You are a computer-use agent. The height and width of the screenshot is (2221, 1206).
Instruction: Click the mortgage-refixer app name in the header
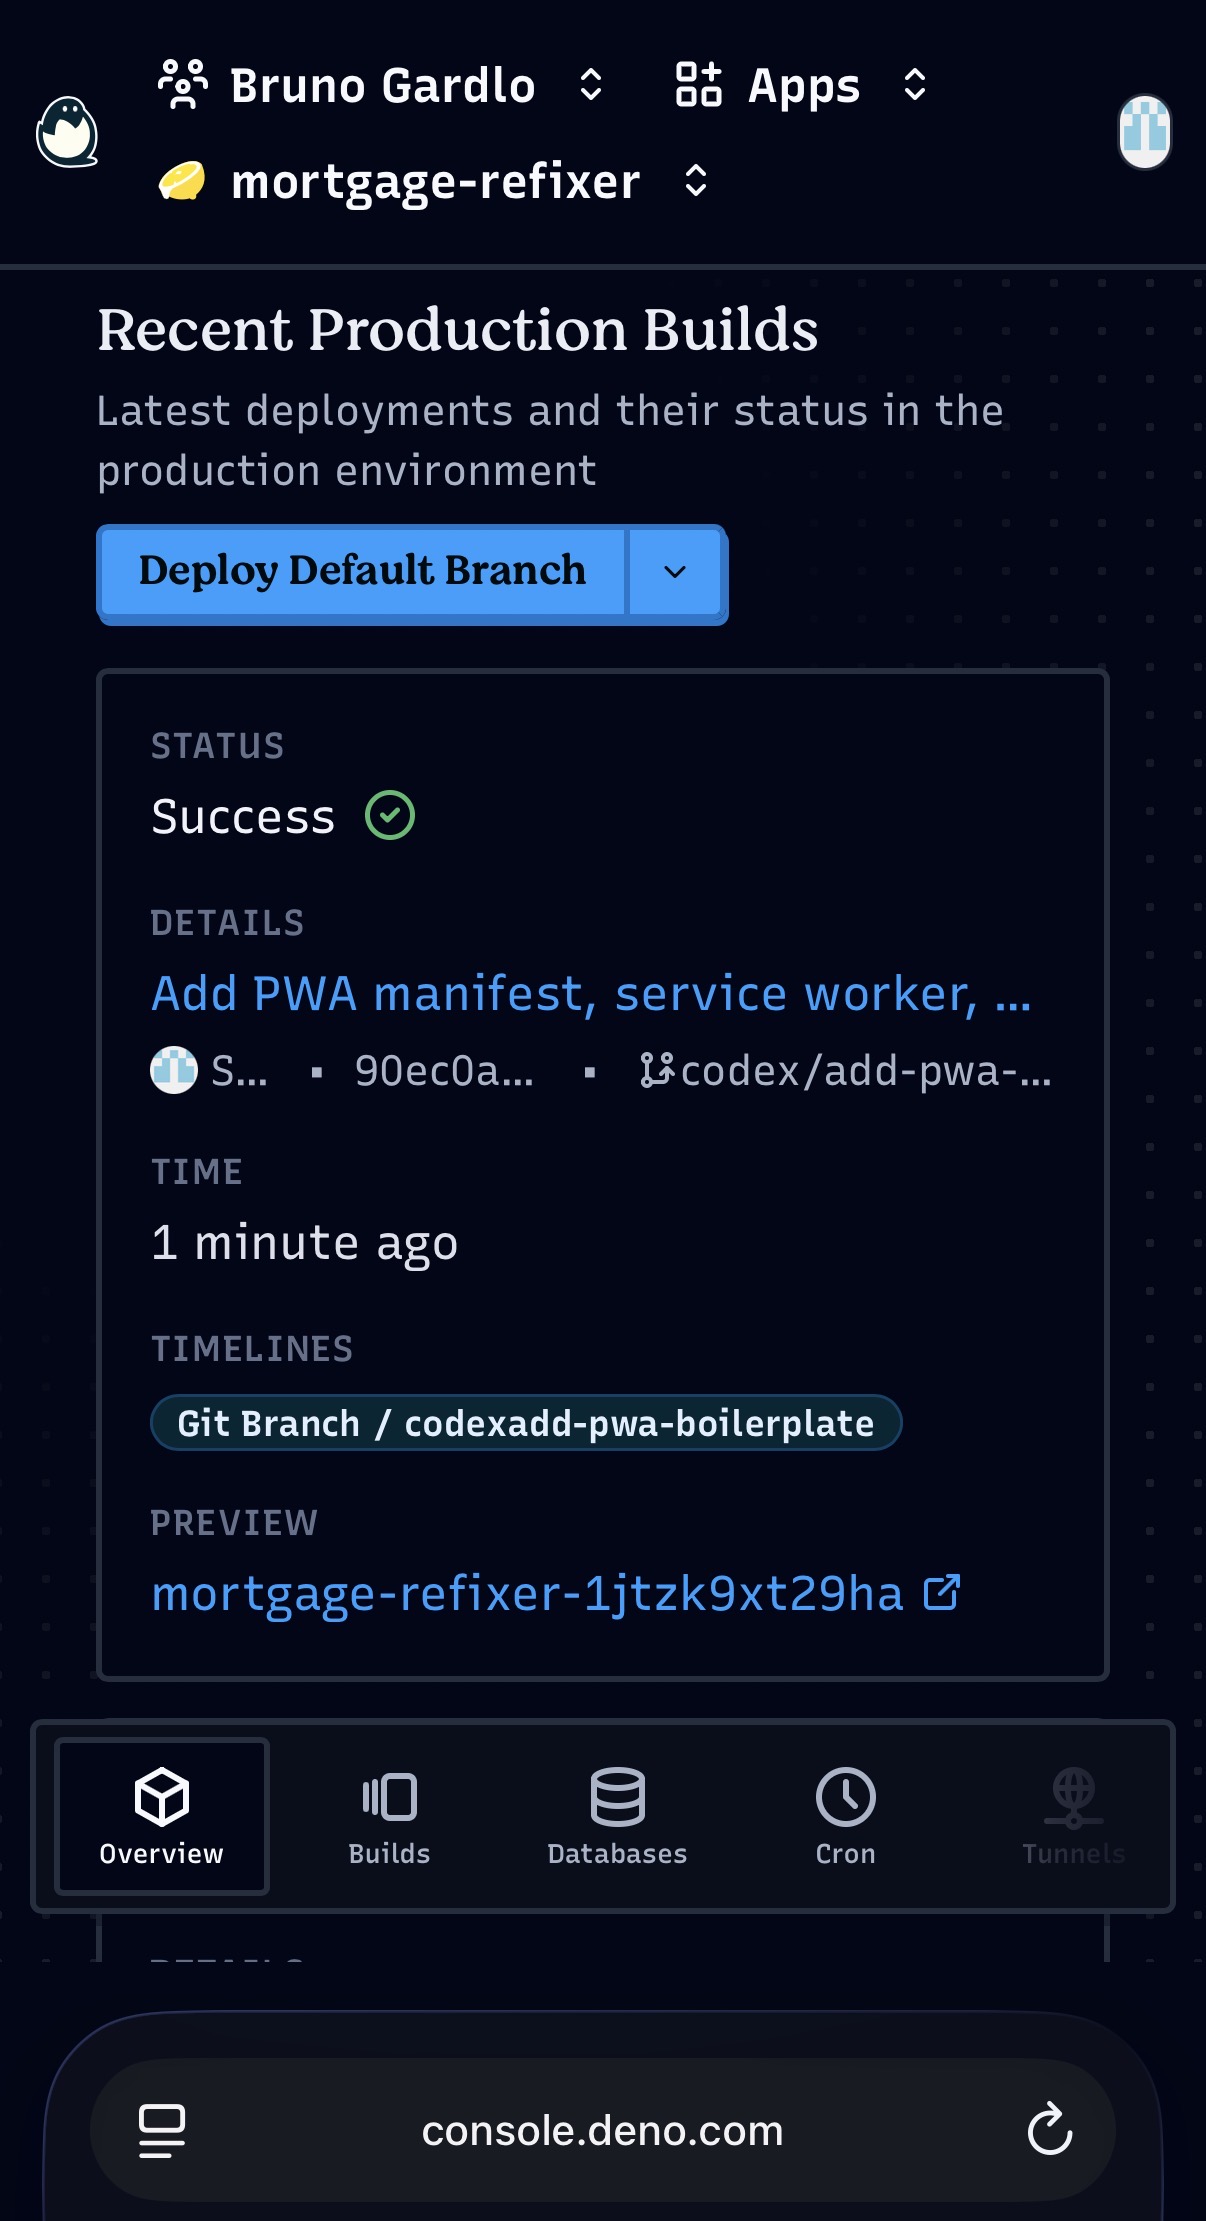(435, 181)
